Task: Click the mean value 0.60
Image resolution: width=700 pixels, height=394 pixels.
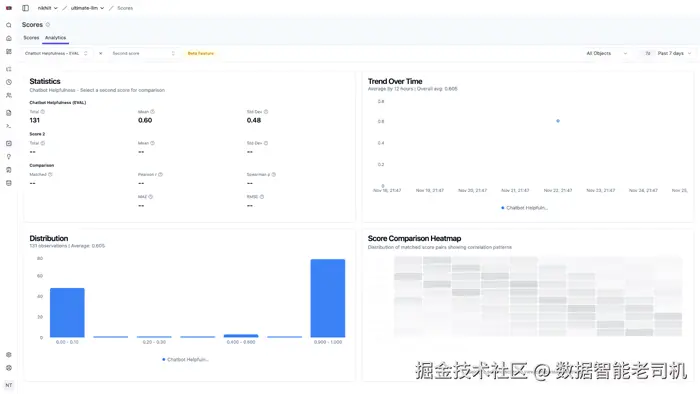Action: 145,120
